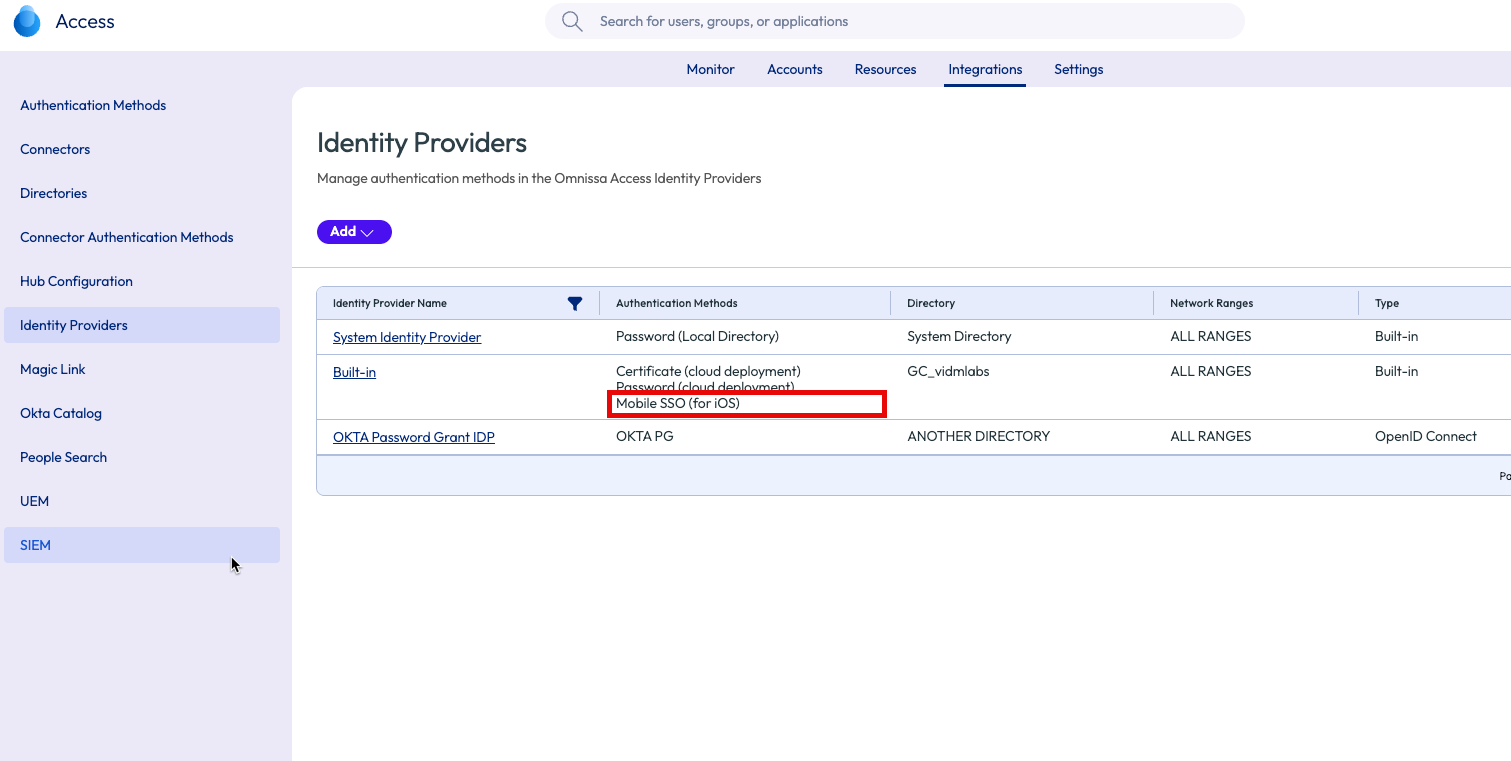
Task: Open Magic Link settings
Action: (x=53, y=369)
